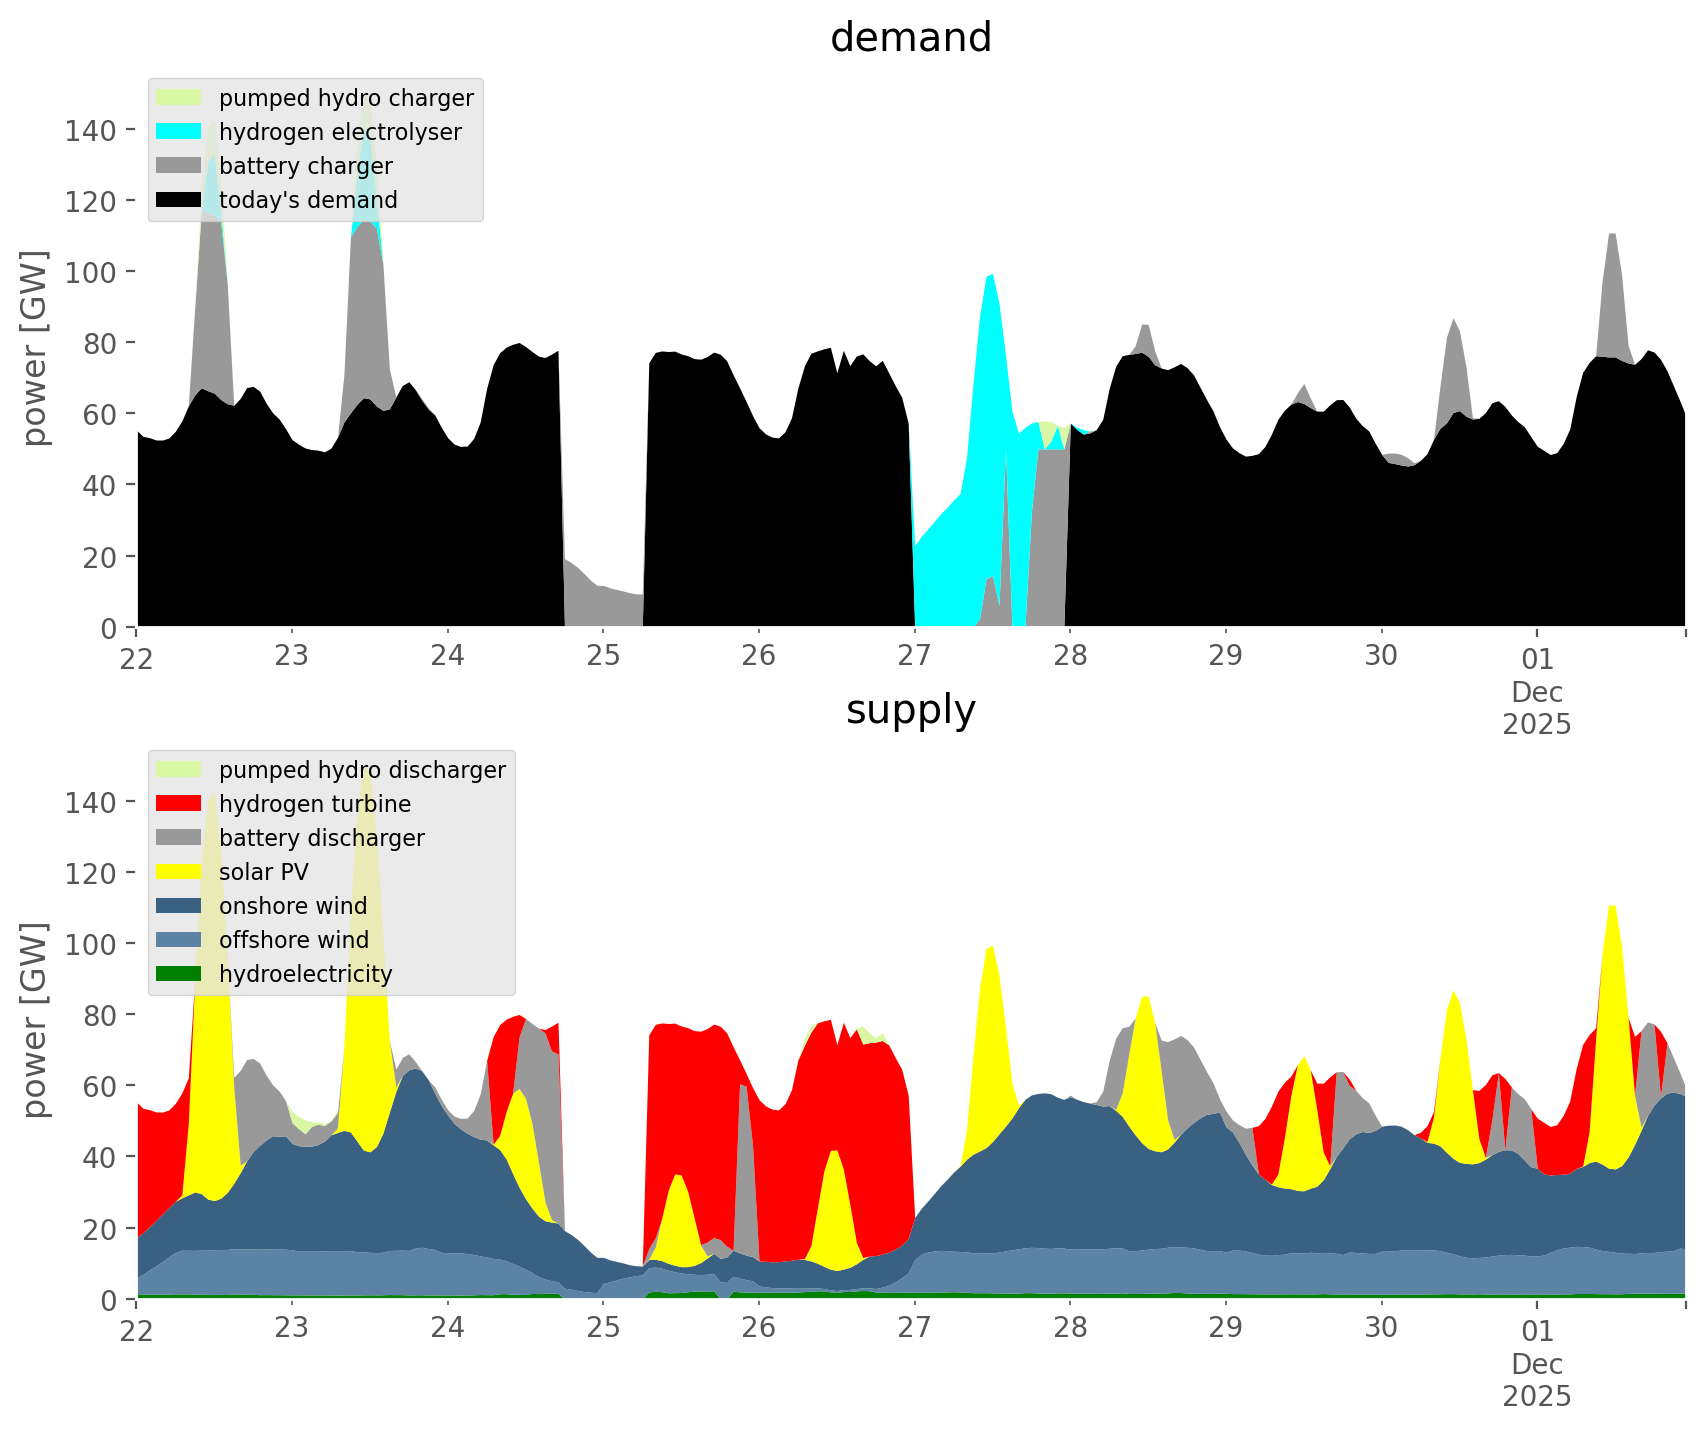
Task: Click the gray battery charger legend swatch
Action: point(179,166)
